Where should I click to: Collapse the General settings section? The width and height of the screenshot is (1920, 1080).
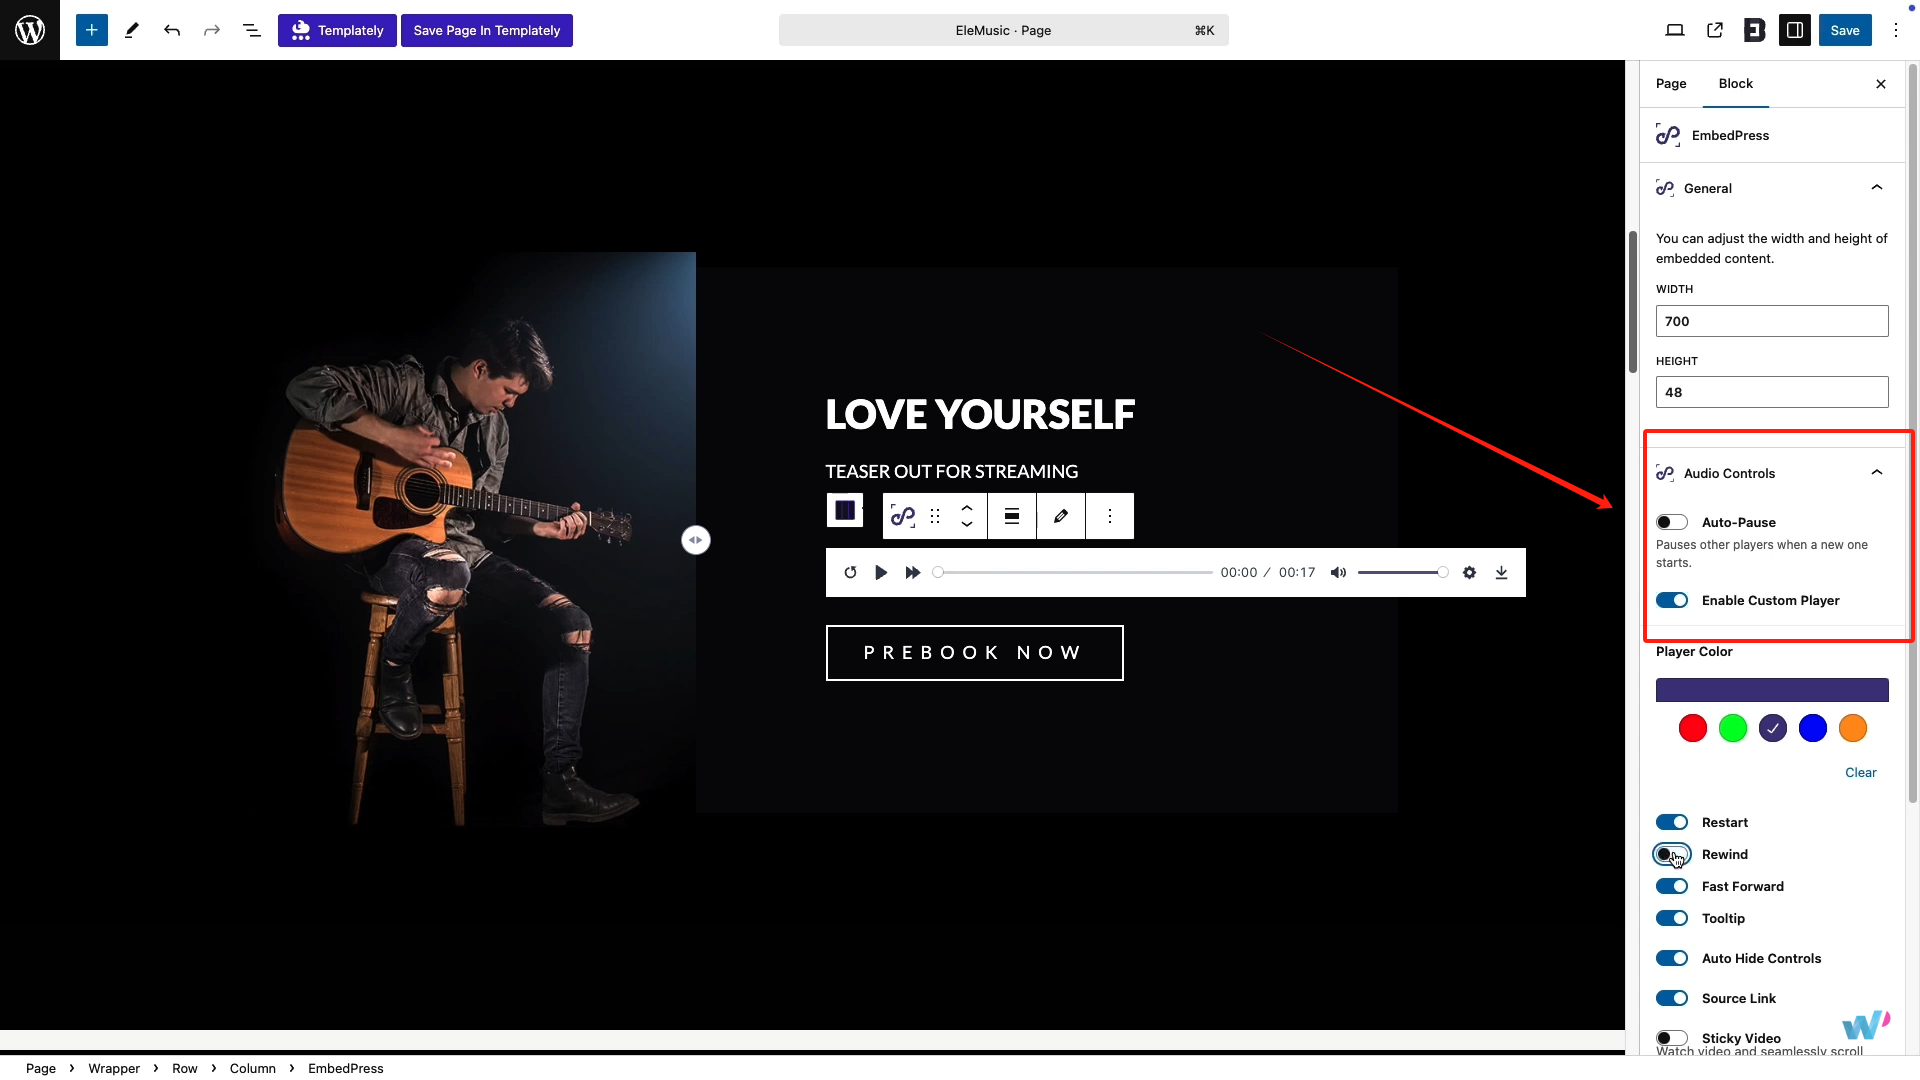[x=1877, y=187]
